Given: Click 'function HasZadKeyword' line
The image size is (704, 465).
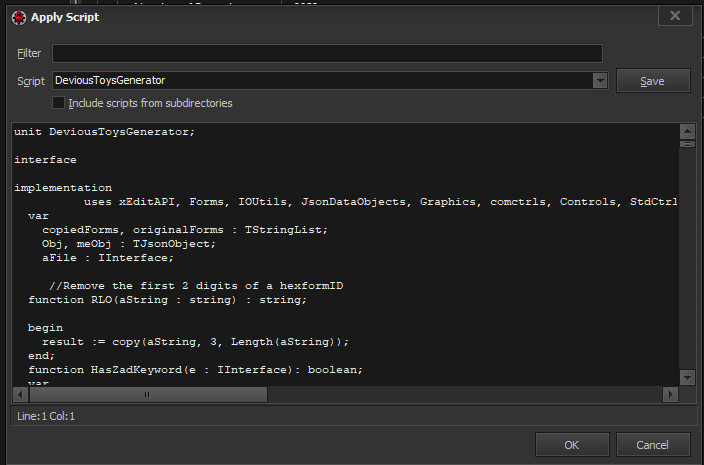Looking at the screenshot, I should coord(195,370).
